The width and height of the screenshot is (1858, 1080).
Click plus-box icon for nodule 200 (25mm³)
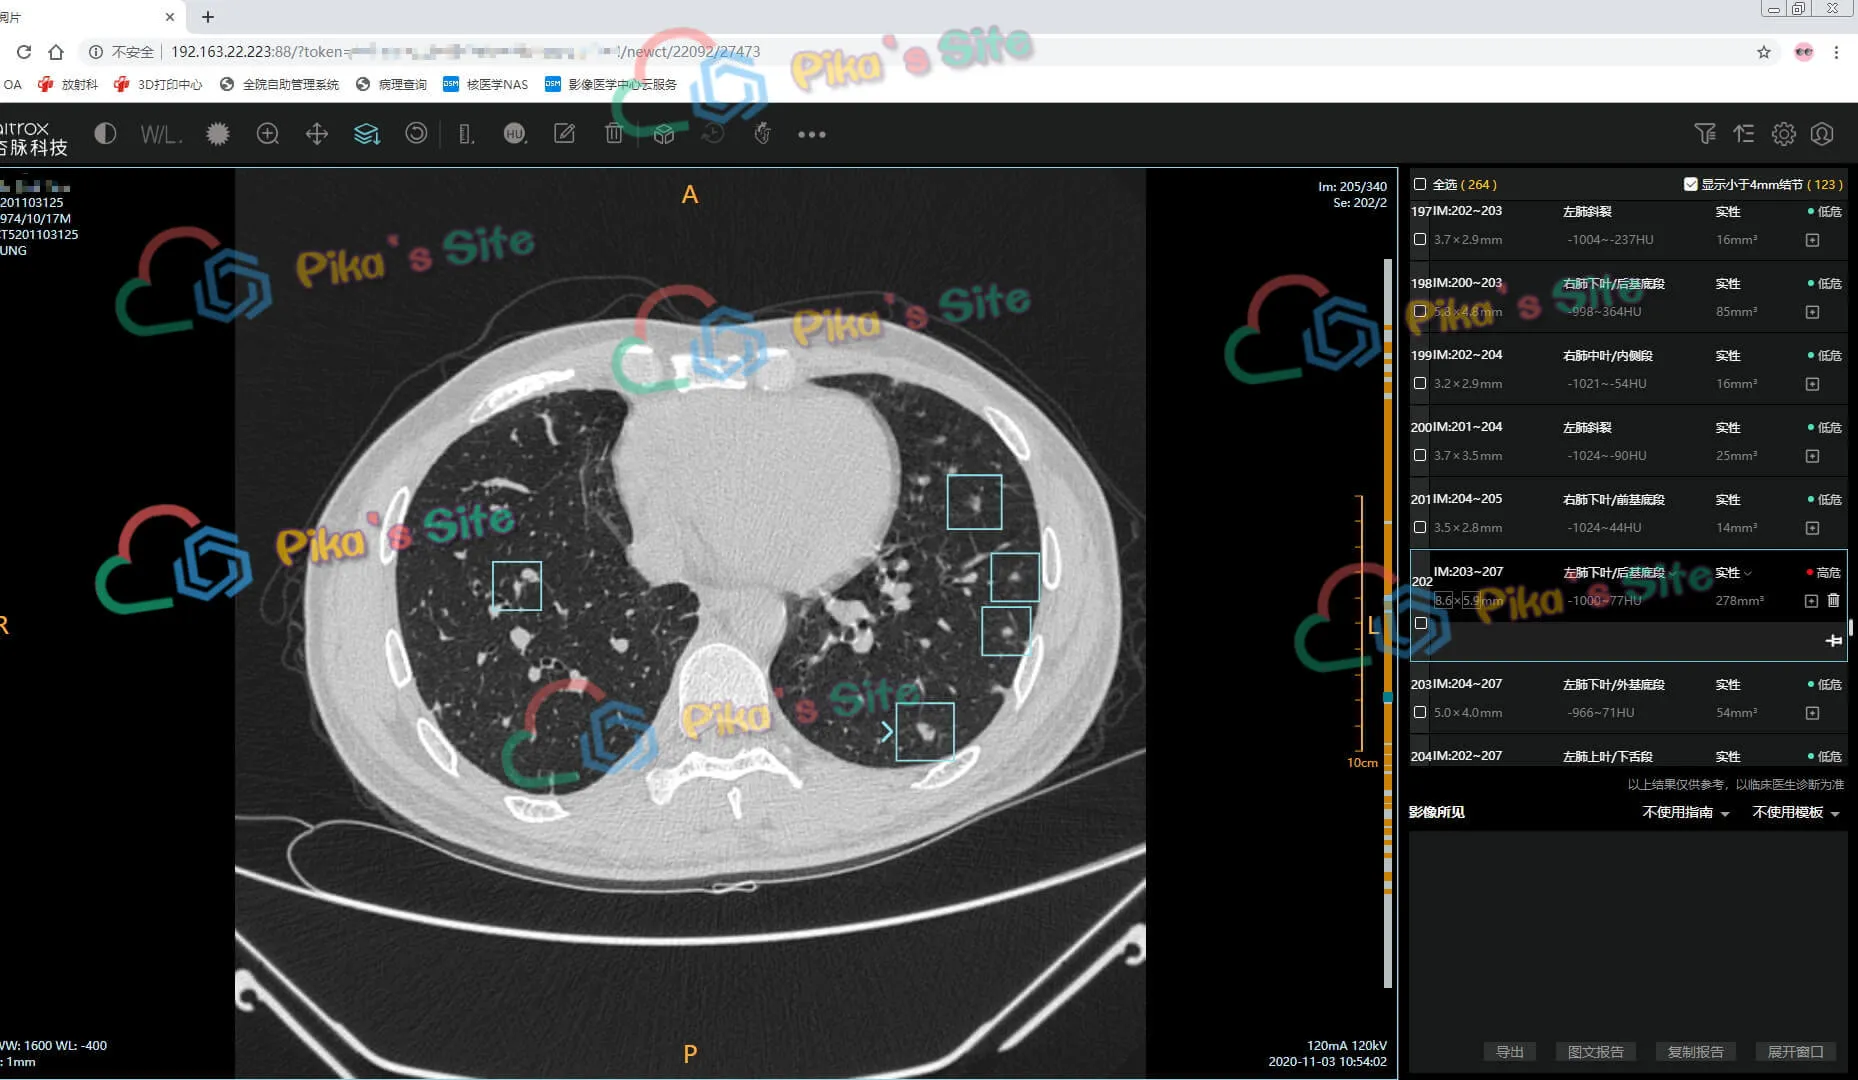tap(1812, 456)
